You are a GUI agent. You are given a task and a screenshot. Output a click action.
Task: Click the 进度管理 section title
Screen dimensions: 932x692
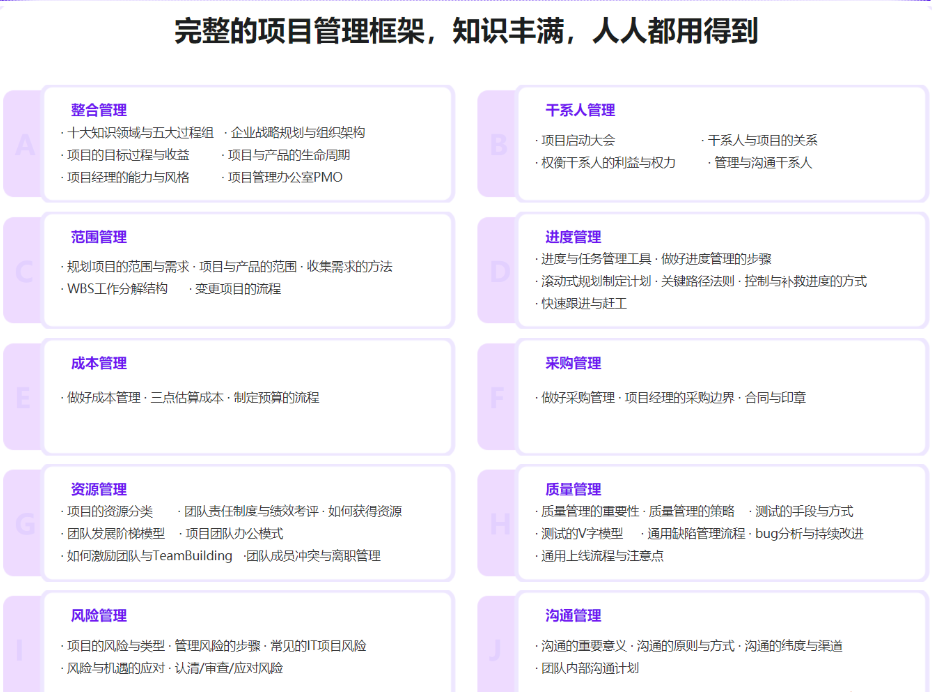tap(573, 237)
